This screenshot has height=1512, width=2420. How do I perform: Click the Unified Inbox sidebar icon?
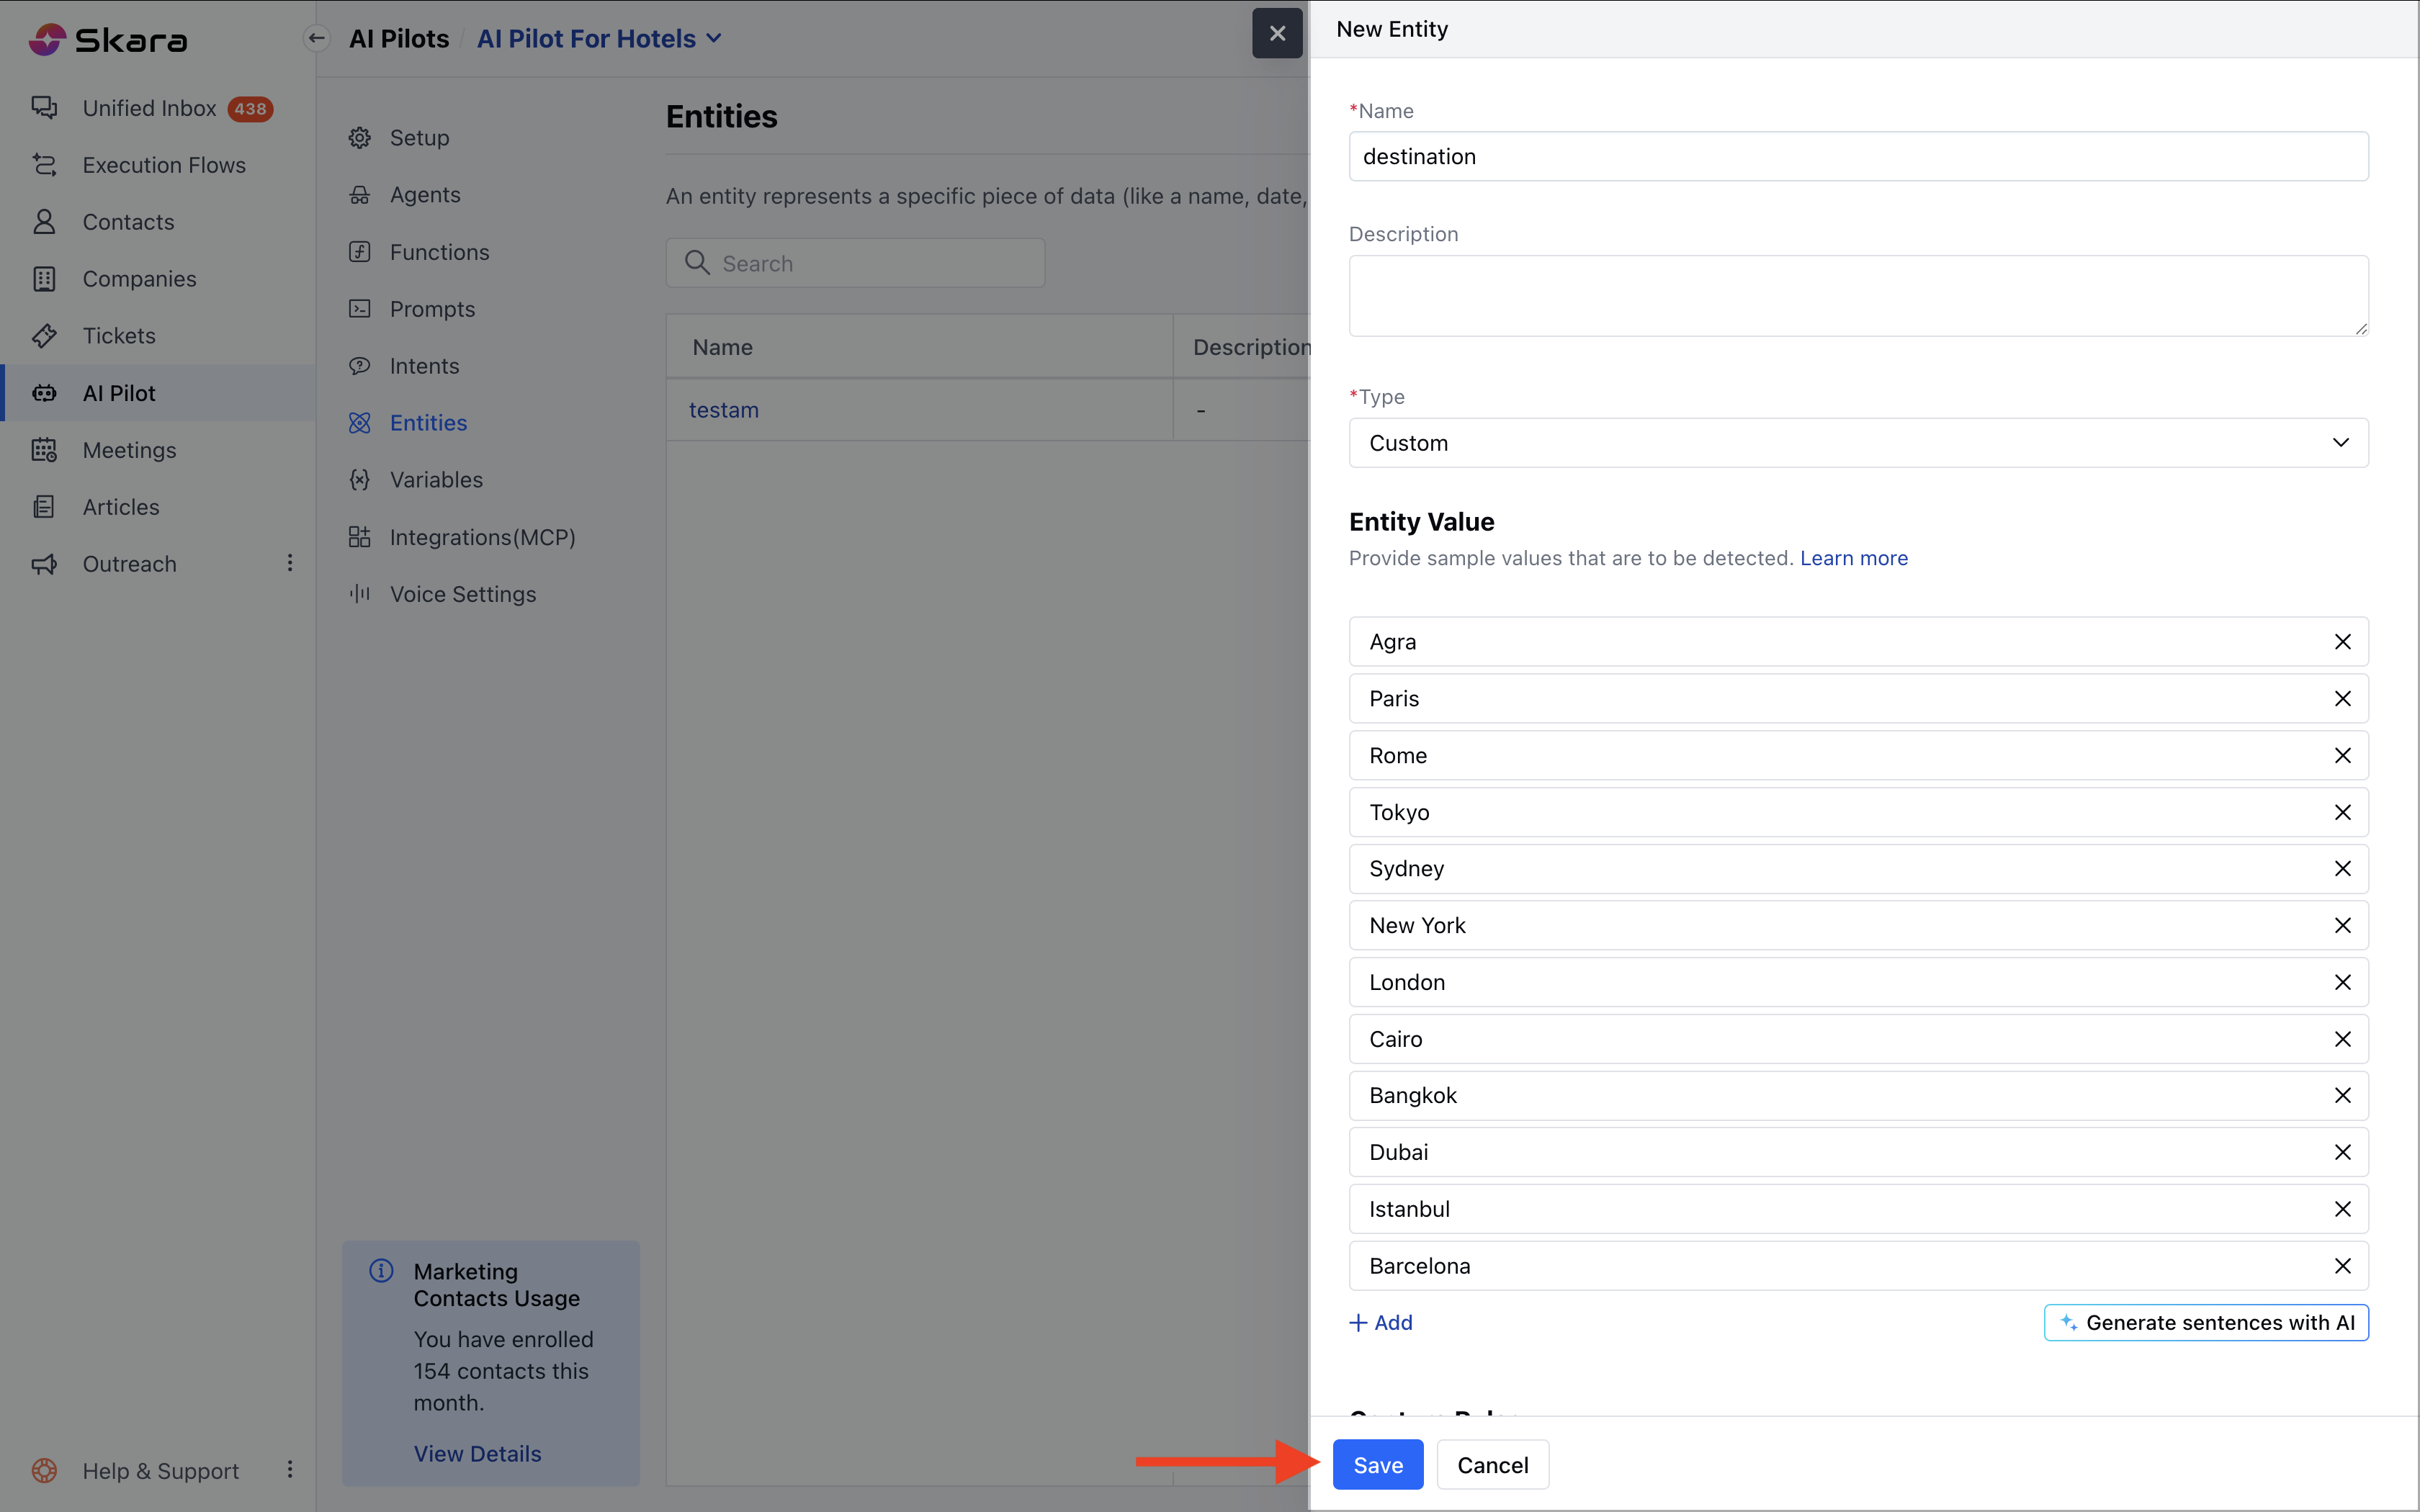click(44, 108)
